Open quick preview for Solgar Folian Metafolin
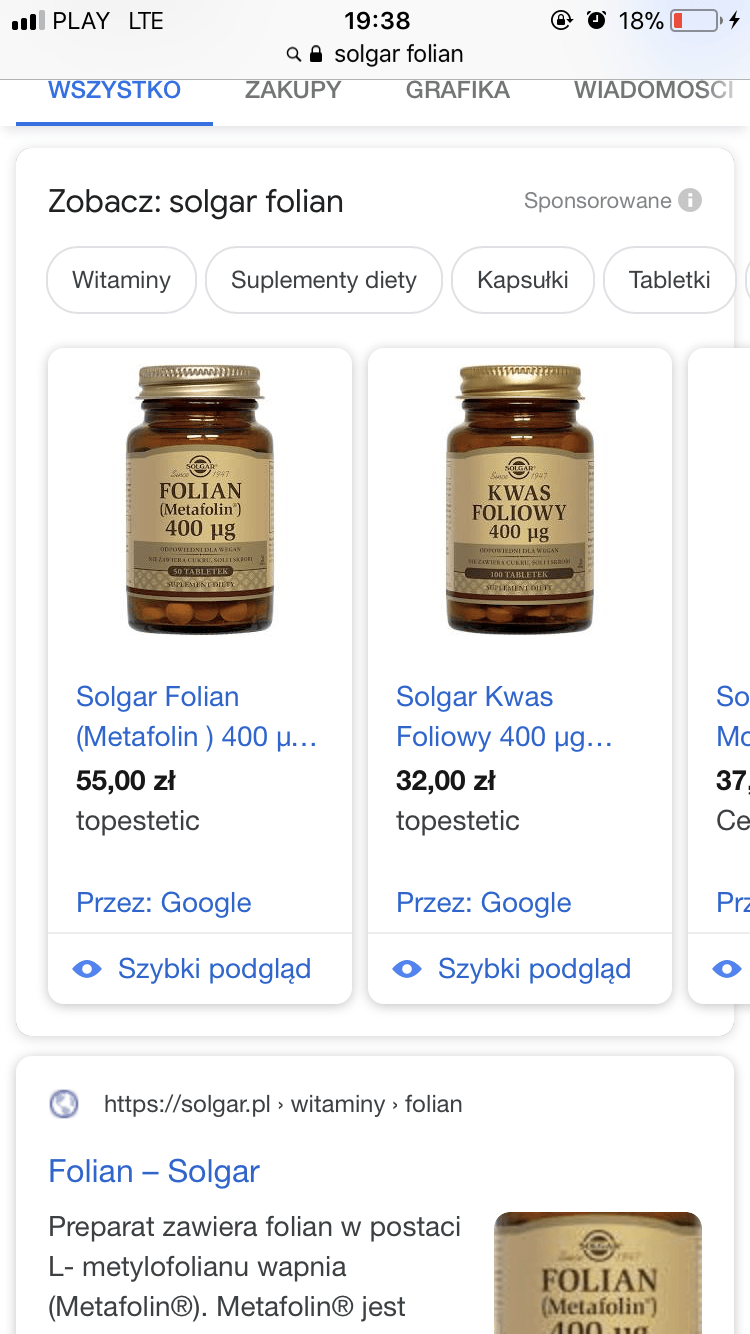The width and height of the screenshot is (750, 1334). tap(214, 969)
